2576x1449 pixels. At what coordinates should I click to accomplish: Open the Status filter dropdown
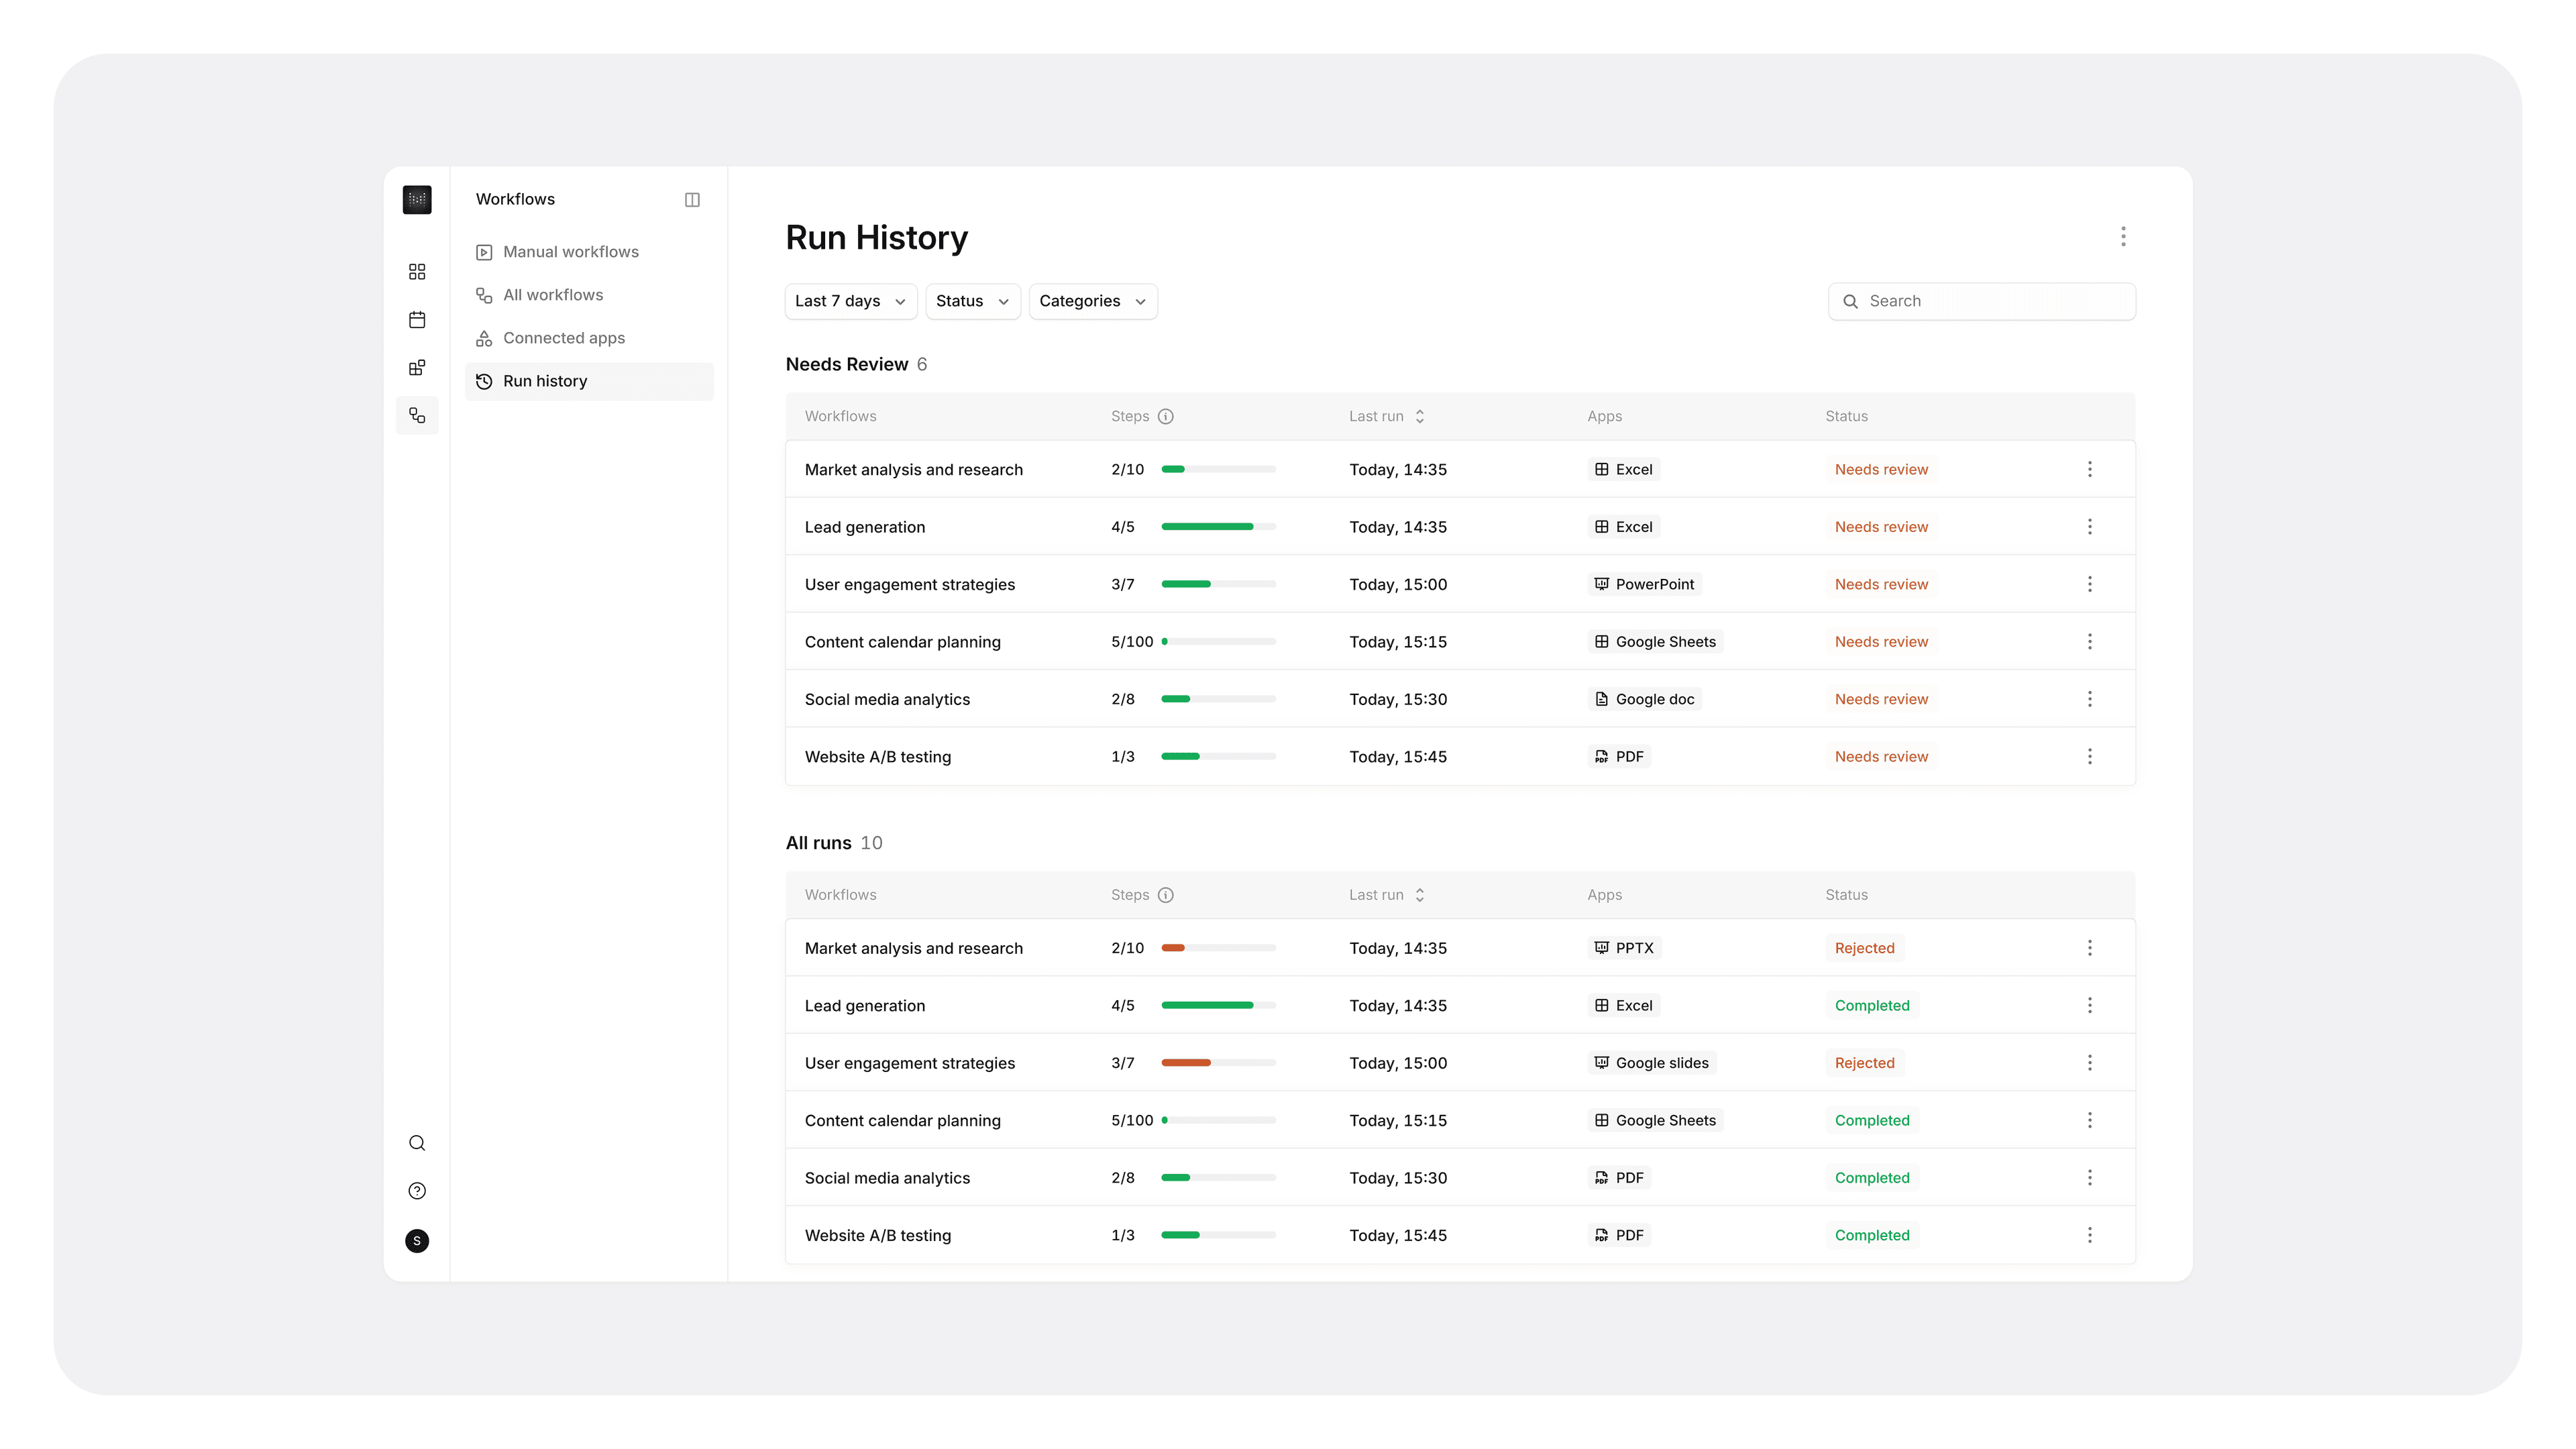point(972,301)
